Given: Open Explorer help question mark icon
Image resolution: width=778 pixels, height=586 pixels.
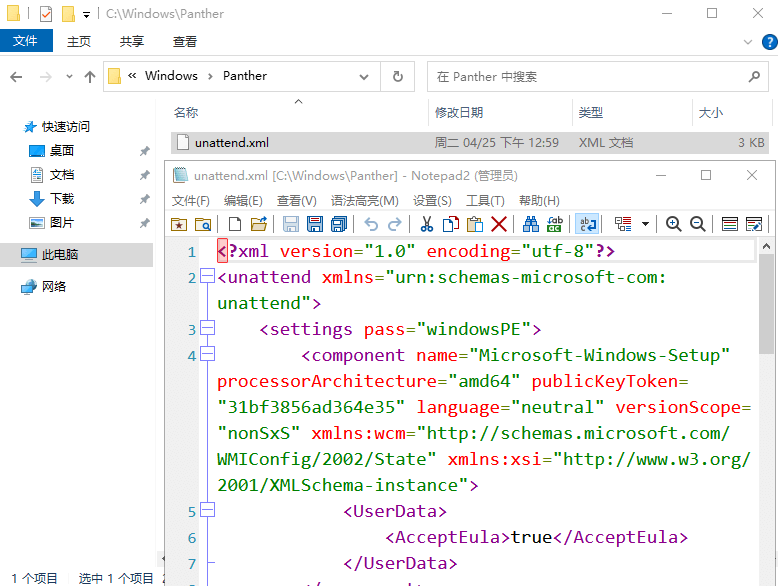Looking at the screenshot, I should (770, 42).
